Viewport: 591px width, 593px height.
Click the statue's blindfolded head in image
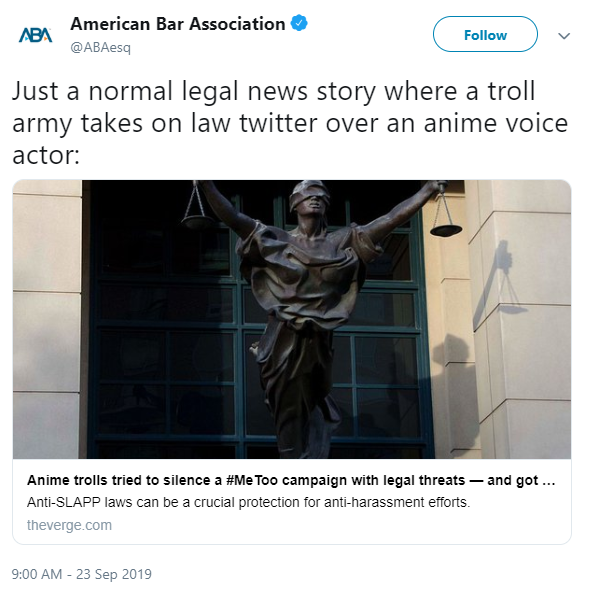pos(309,198)
